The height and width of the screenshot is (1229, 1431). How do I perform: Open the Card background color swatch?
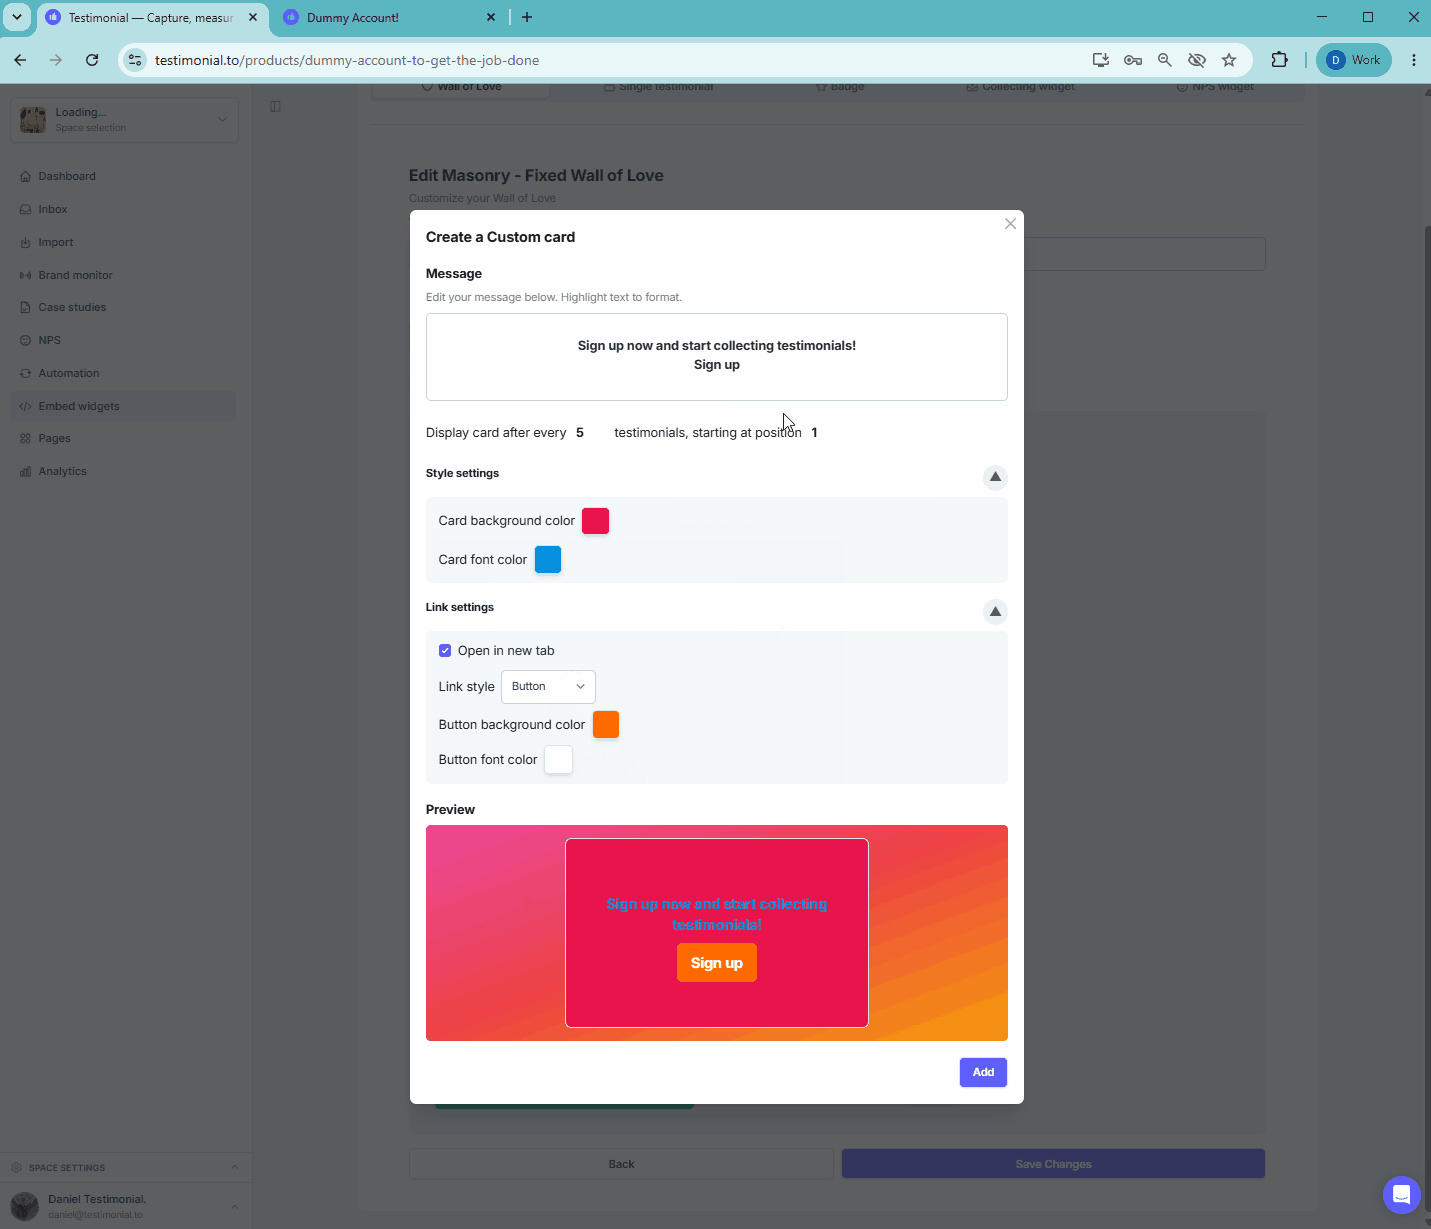tap(595, 521)
